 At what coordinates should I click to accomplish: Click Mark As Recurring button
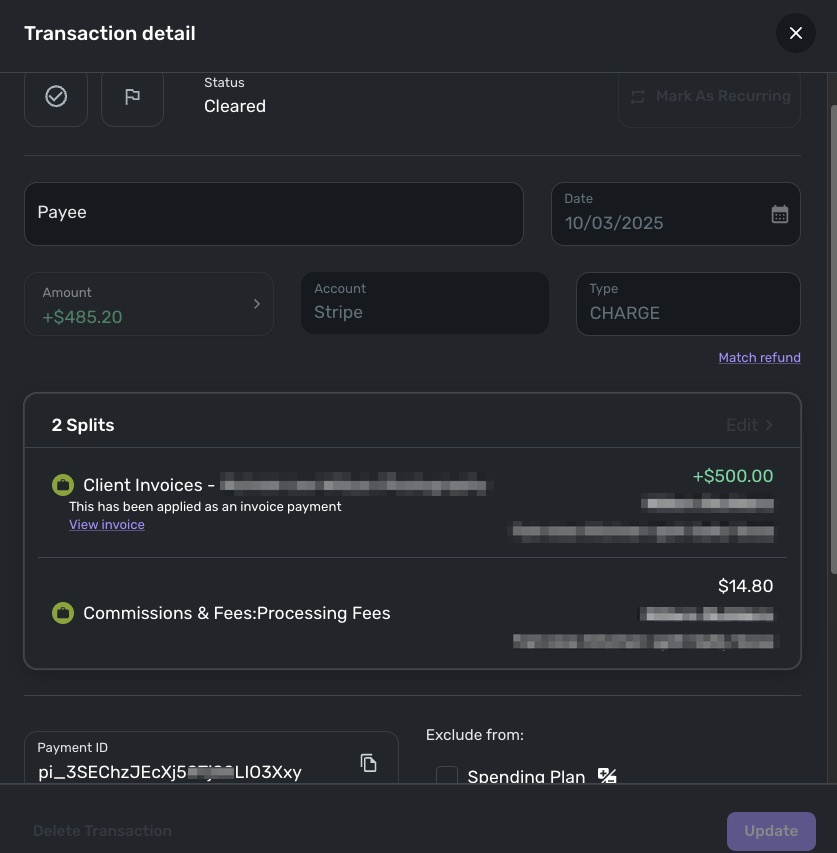pyautogui.click(x=709, y=97)
